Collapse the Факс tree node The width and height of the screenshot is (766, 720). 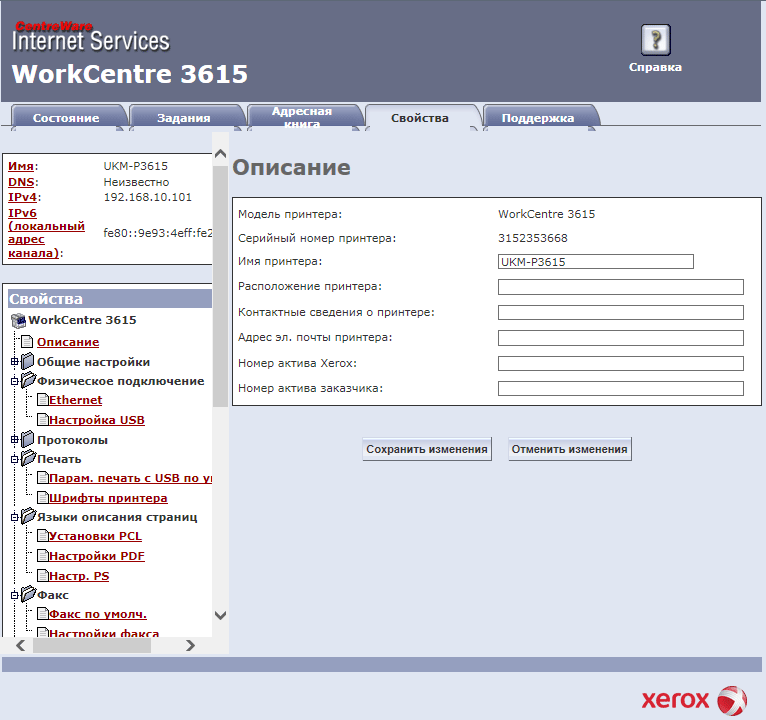(x=15, y=595)
